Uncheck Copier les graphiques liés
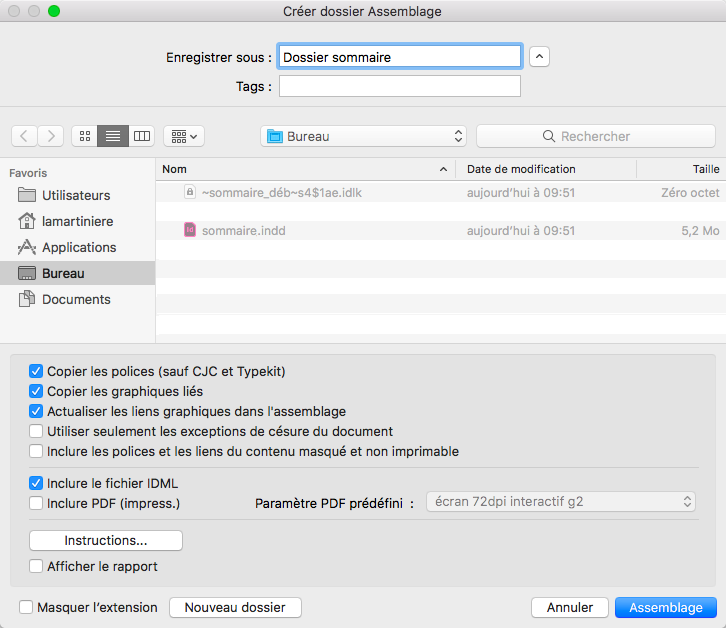 [x=37, y=391]
